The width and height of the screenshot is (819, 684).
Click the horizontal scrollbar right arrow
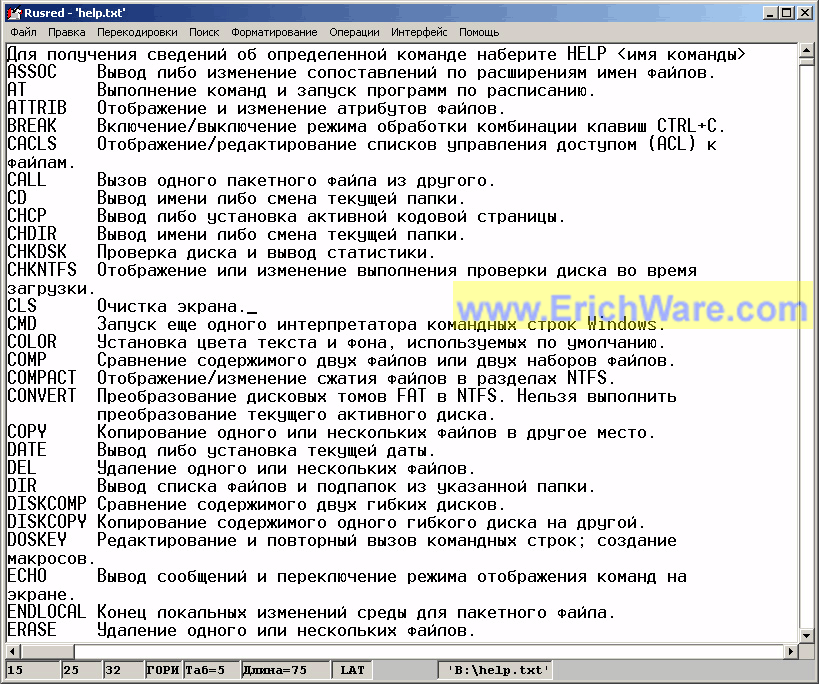pyautogui.click(x=791, y=652)
